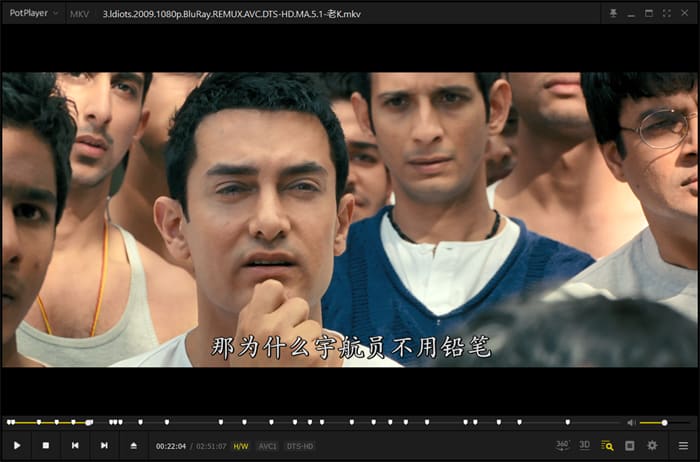Toggle 360 degree video mode

pyautogui.click(x=562, y=445)
